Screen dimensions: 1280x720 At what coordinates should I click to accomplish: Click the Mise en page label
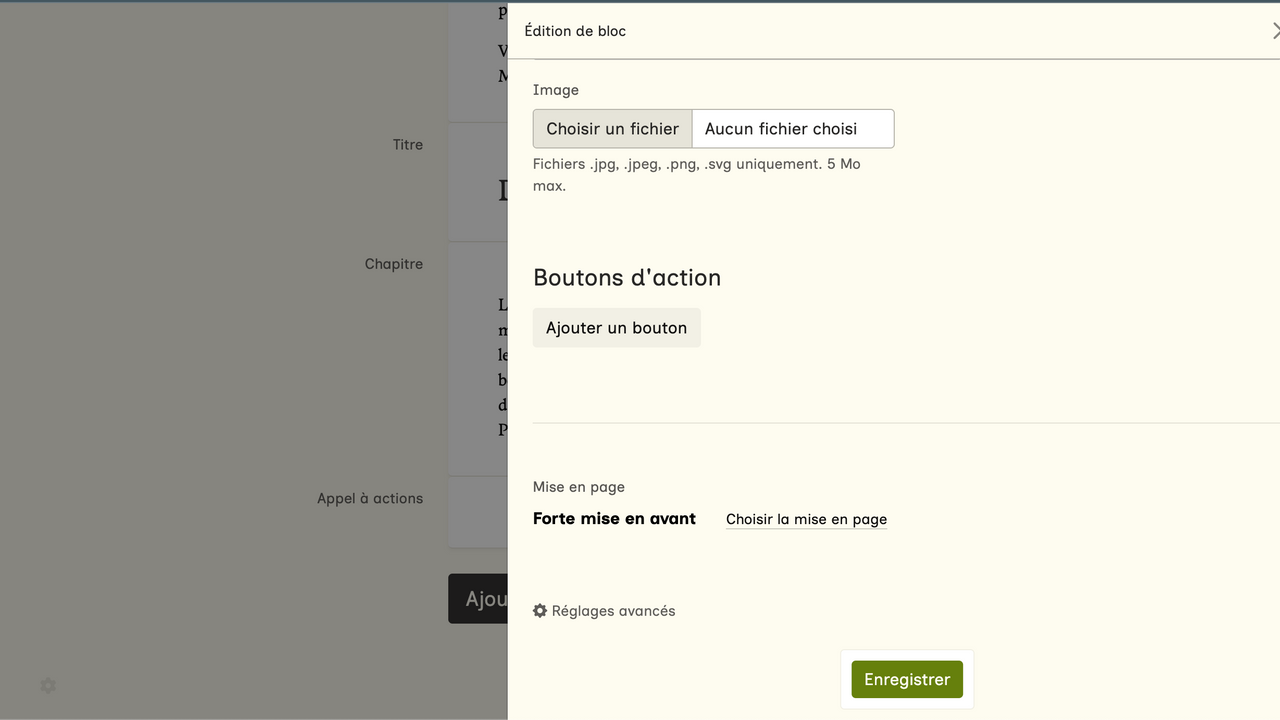click(578, 487)
